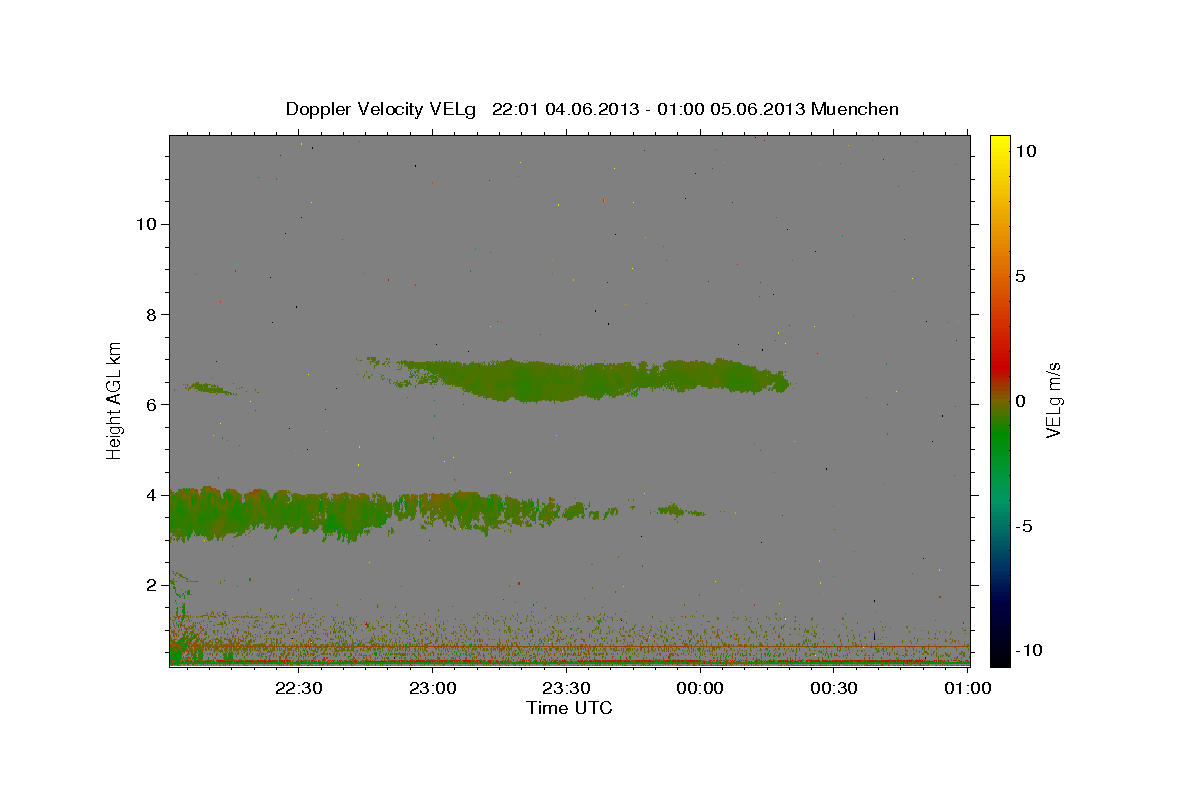Click the '00:30' time tick label
Viewport: 1200px width, 800px height.
click(x=834, y=688)
